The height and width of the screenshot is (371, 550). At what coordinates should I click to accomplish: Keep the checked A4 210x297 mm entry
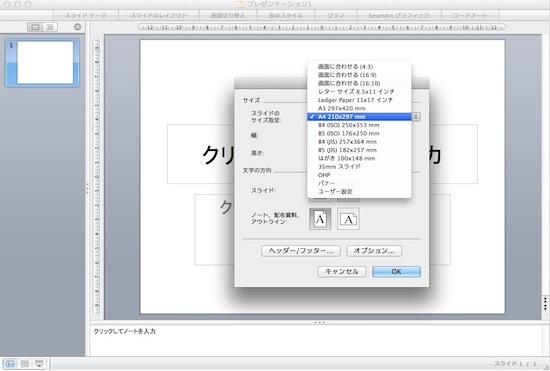[359, 117]
